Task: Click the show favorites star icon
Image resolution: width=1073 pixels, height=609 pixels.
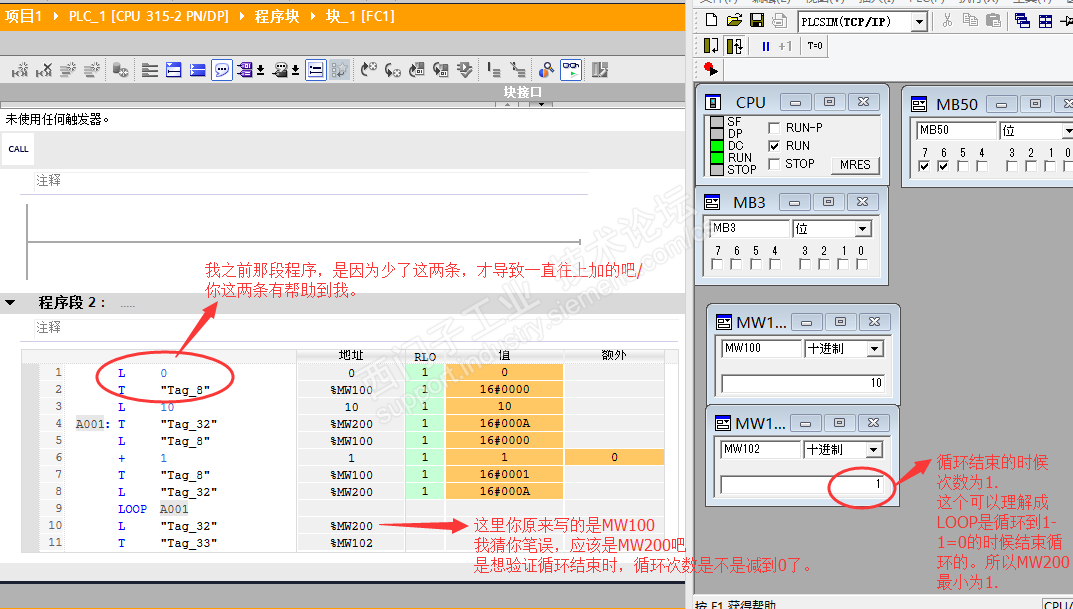Action: [x=339, y=70]
